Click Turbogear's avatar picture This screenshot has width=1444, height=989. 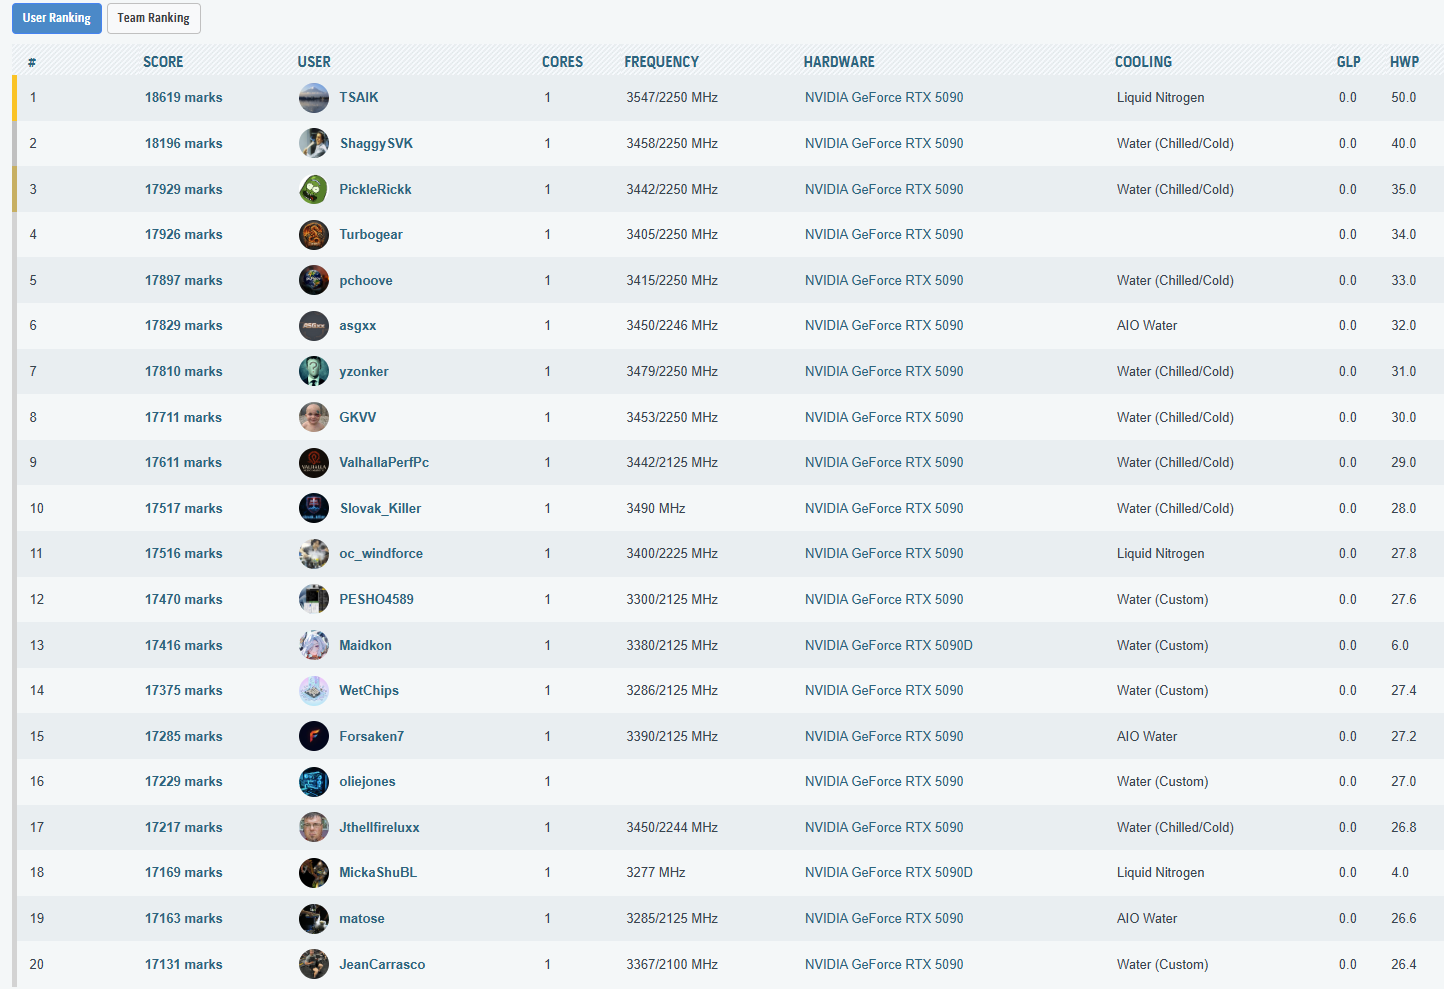pos(313,235)
